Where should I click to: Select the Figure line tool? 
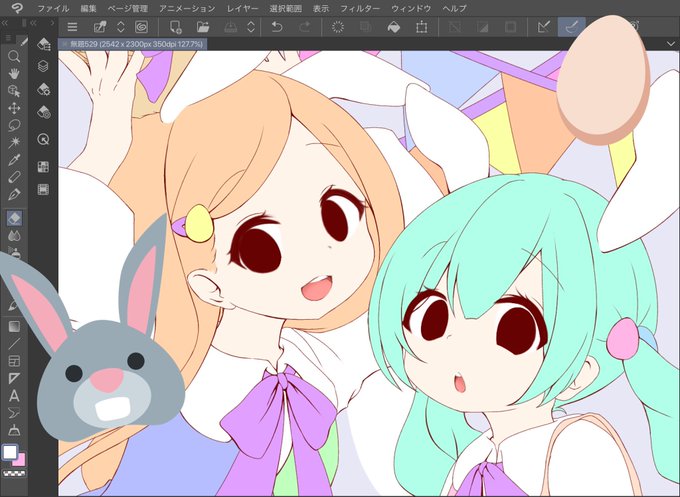point(14,343)
